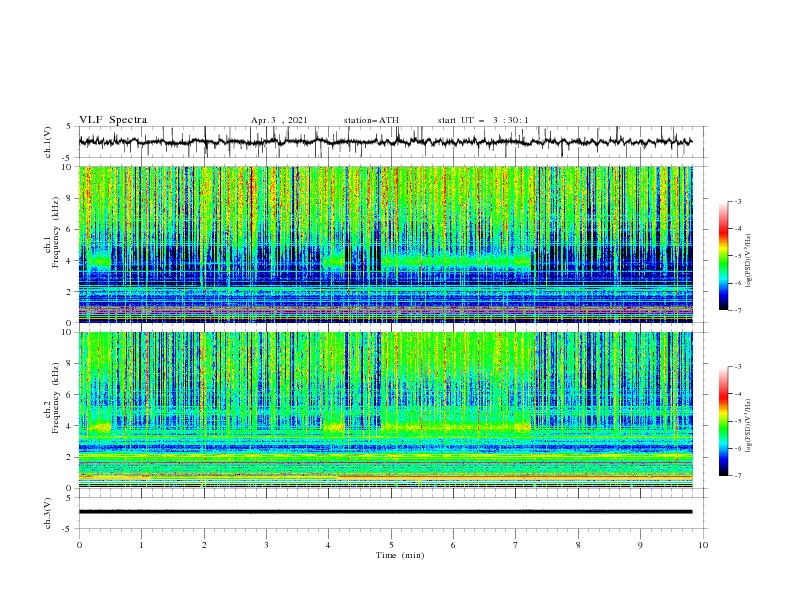The width and height of the screenshot is (792, 612).
Task: Click the ch.1 spectrogram color bar
Action: pos(724,256)
